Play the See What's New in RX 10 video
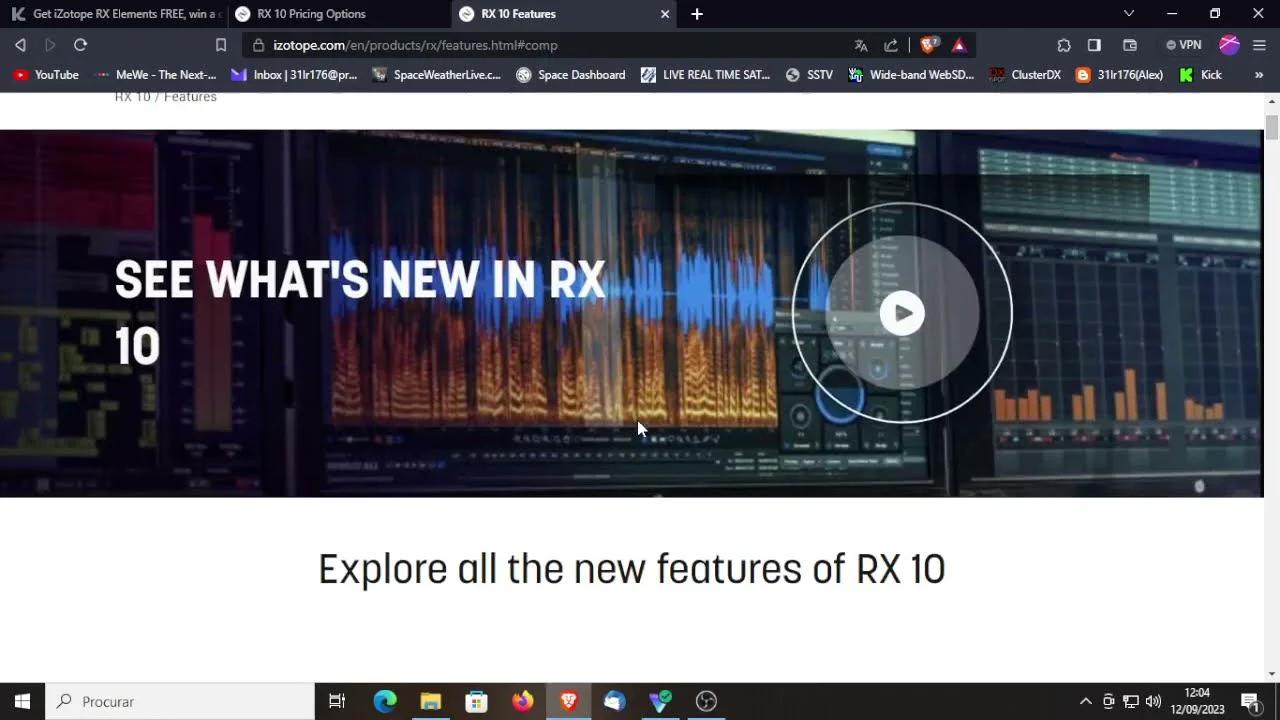Screen dimensions: 1280x720 tap(902, 313)
